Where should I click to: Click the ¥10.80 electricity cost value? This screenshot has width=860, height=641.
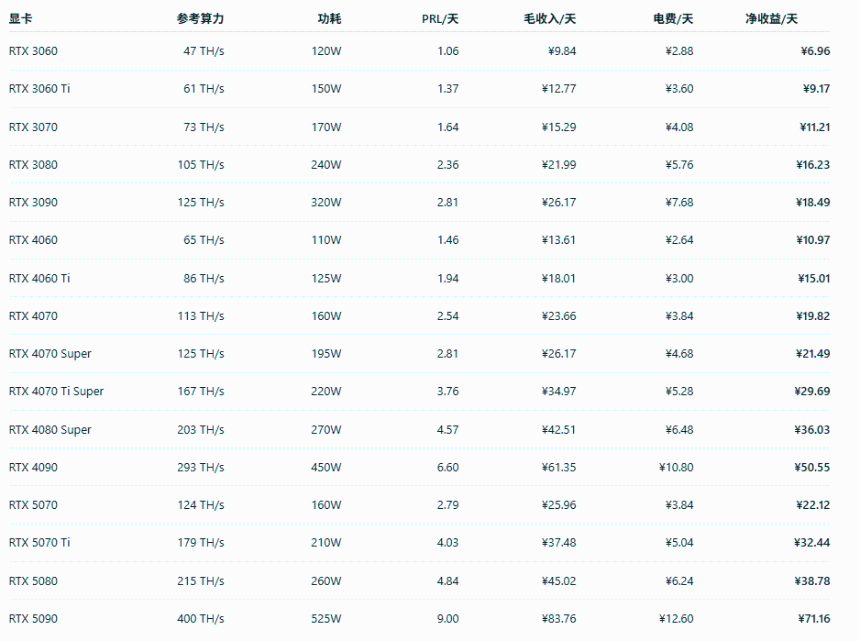676,468
